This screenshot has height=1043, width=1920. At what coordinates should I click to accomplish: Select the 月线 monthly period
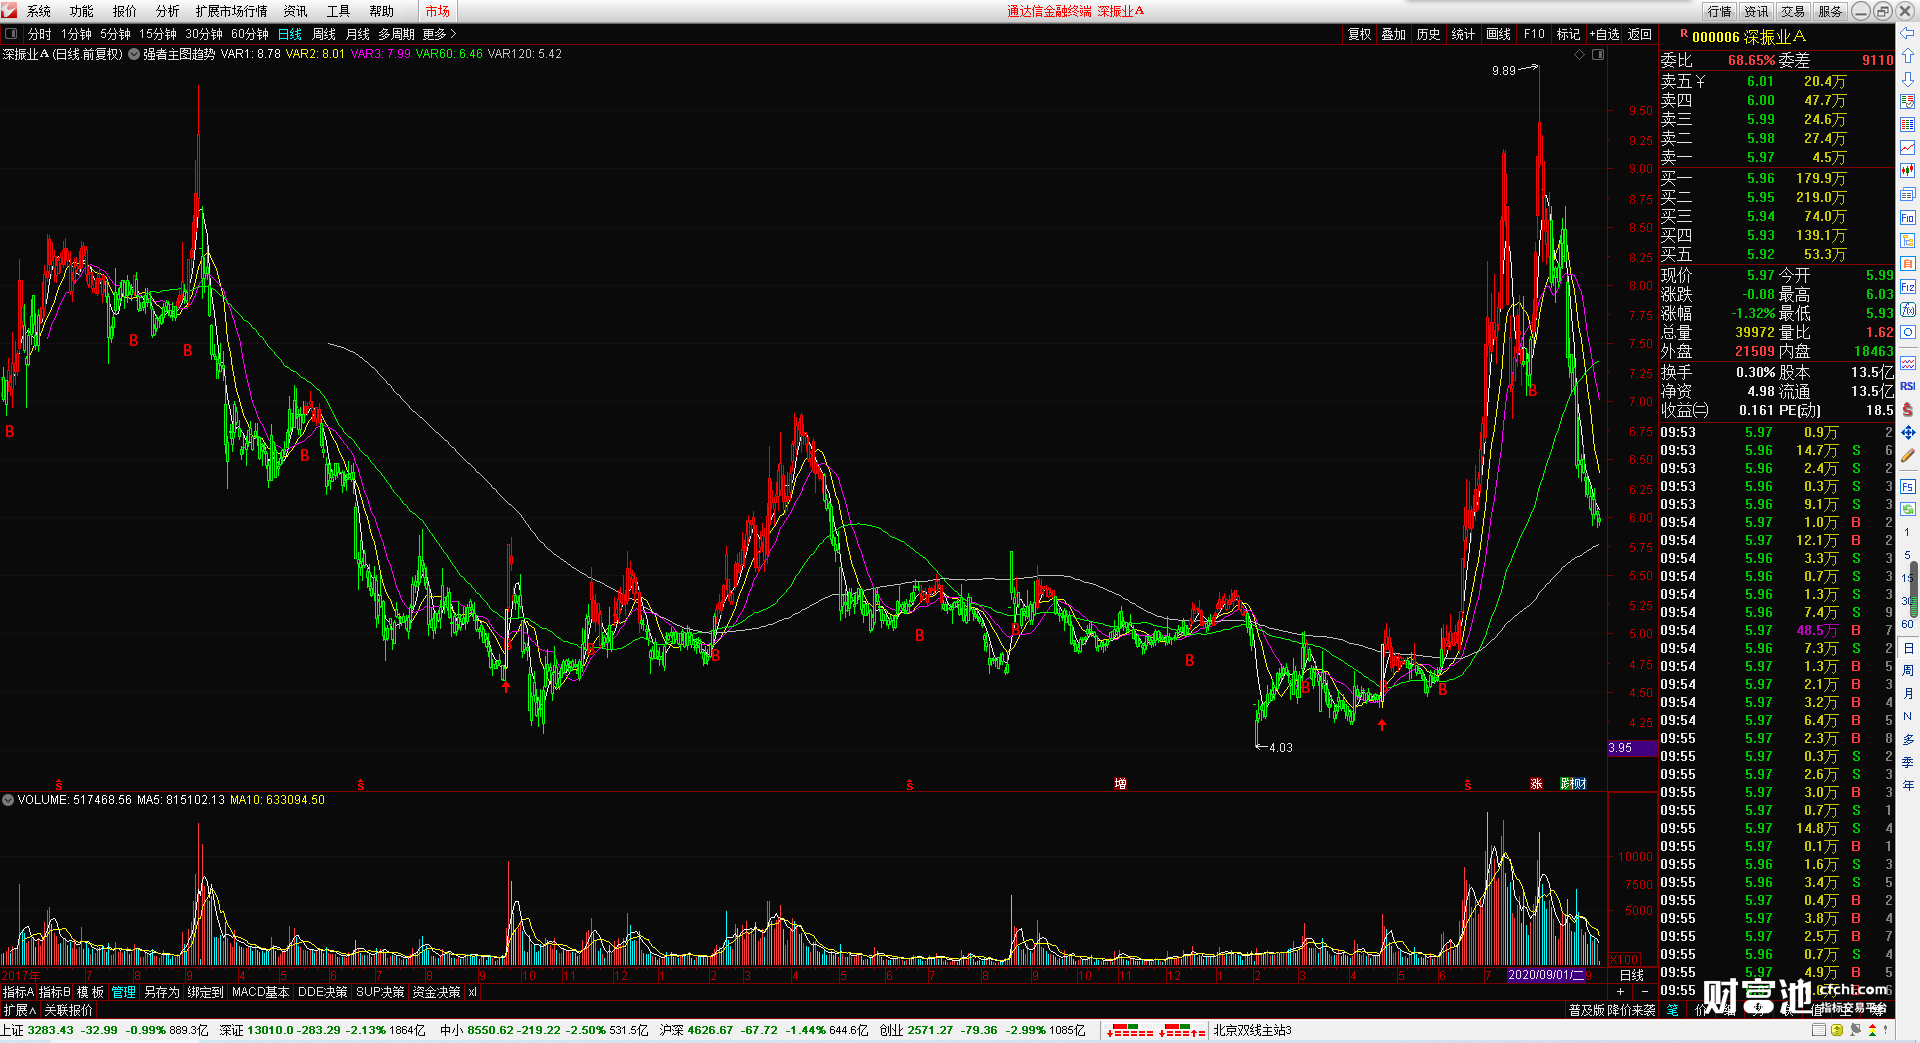[x=358, y=34]
